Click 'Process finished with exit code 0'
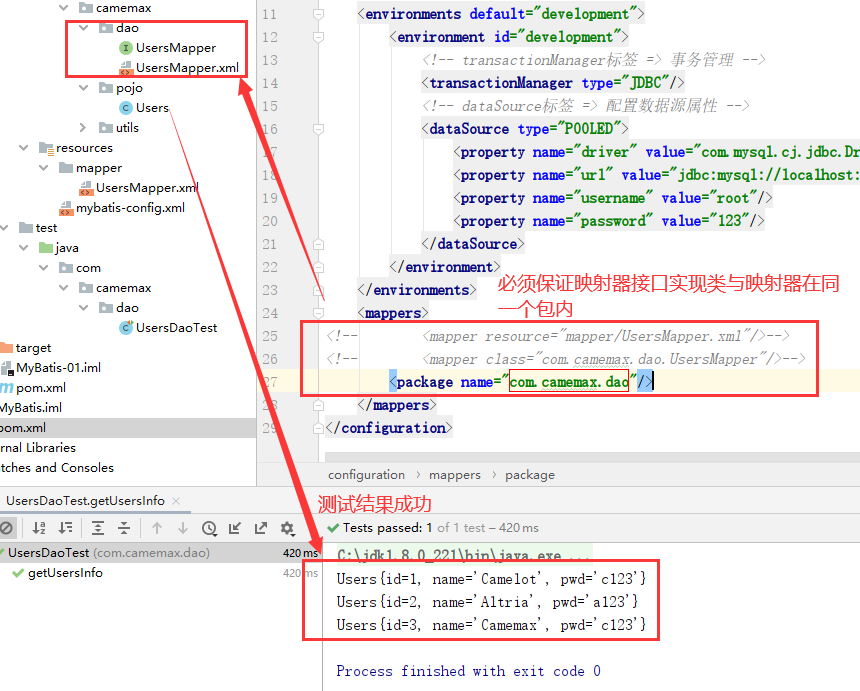This screenshot has width=860, height=691. [468, 671]
